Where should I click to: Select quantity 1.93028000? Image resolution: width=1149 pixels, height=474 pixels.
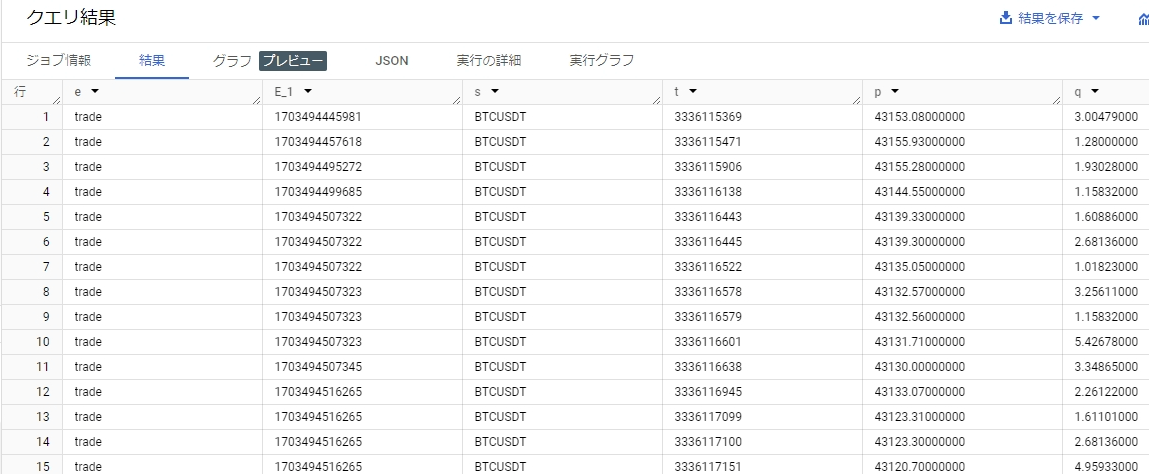[x=1106, y=166]
